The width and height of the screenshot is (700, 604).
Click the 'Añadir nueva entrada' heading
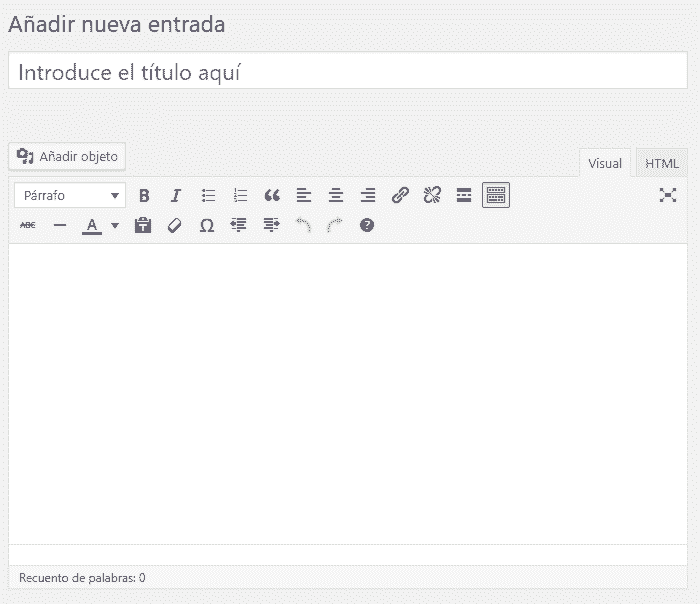pyautogui.click(x=117, y=25)
